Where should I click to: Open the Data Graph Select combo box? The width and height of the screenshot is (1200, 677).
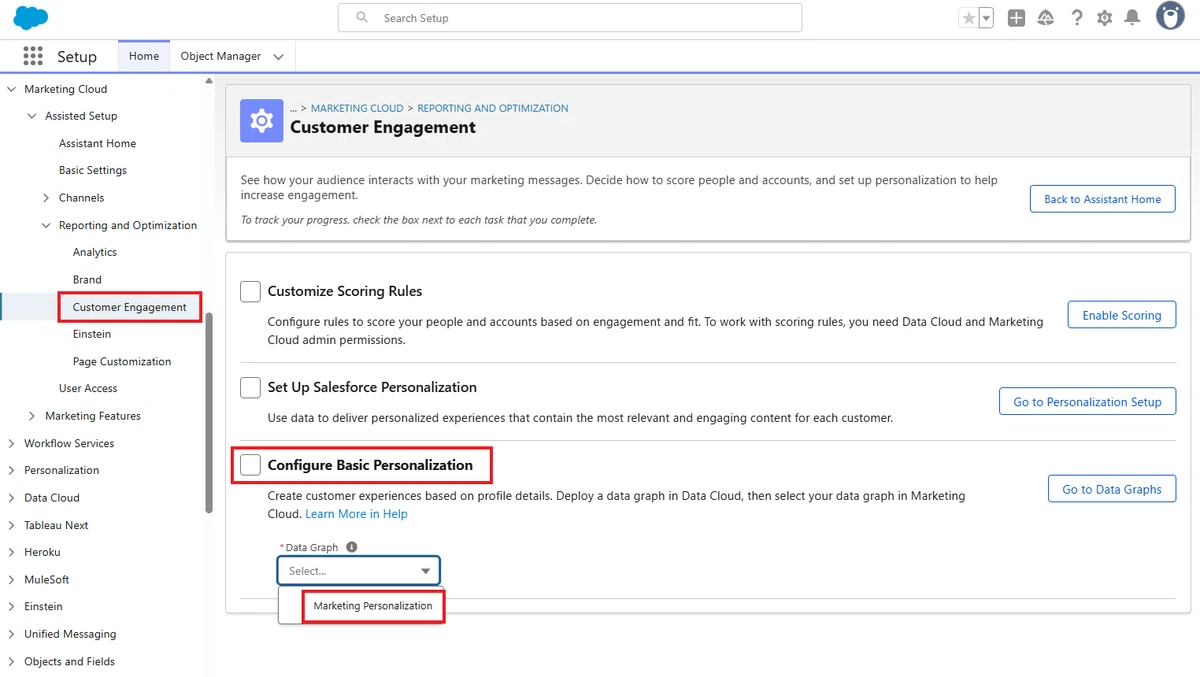358,571
